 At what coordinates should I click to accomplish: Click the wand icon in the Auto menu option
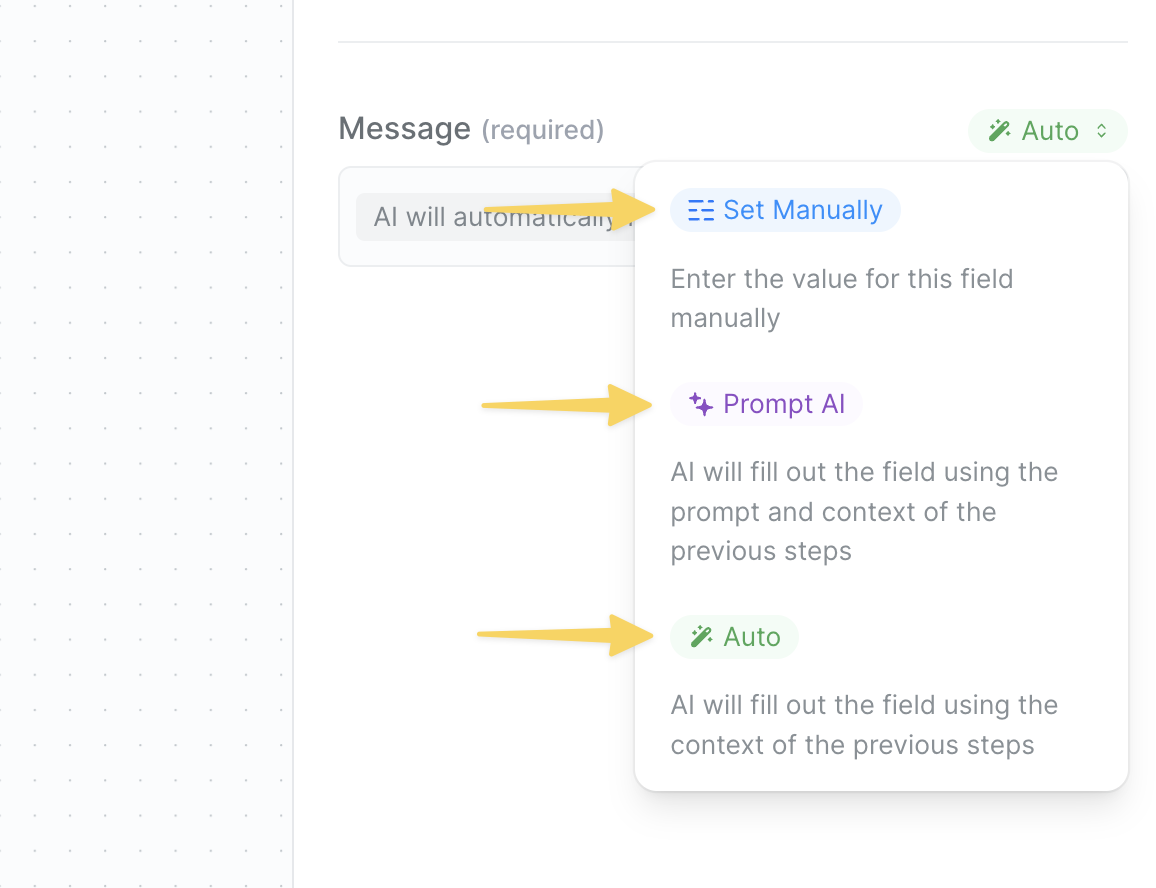701,637
